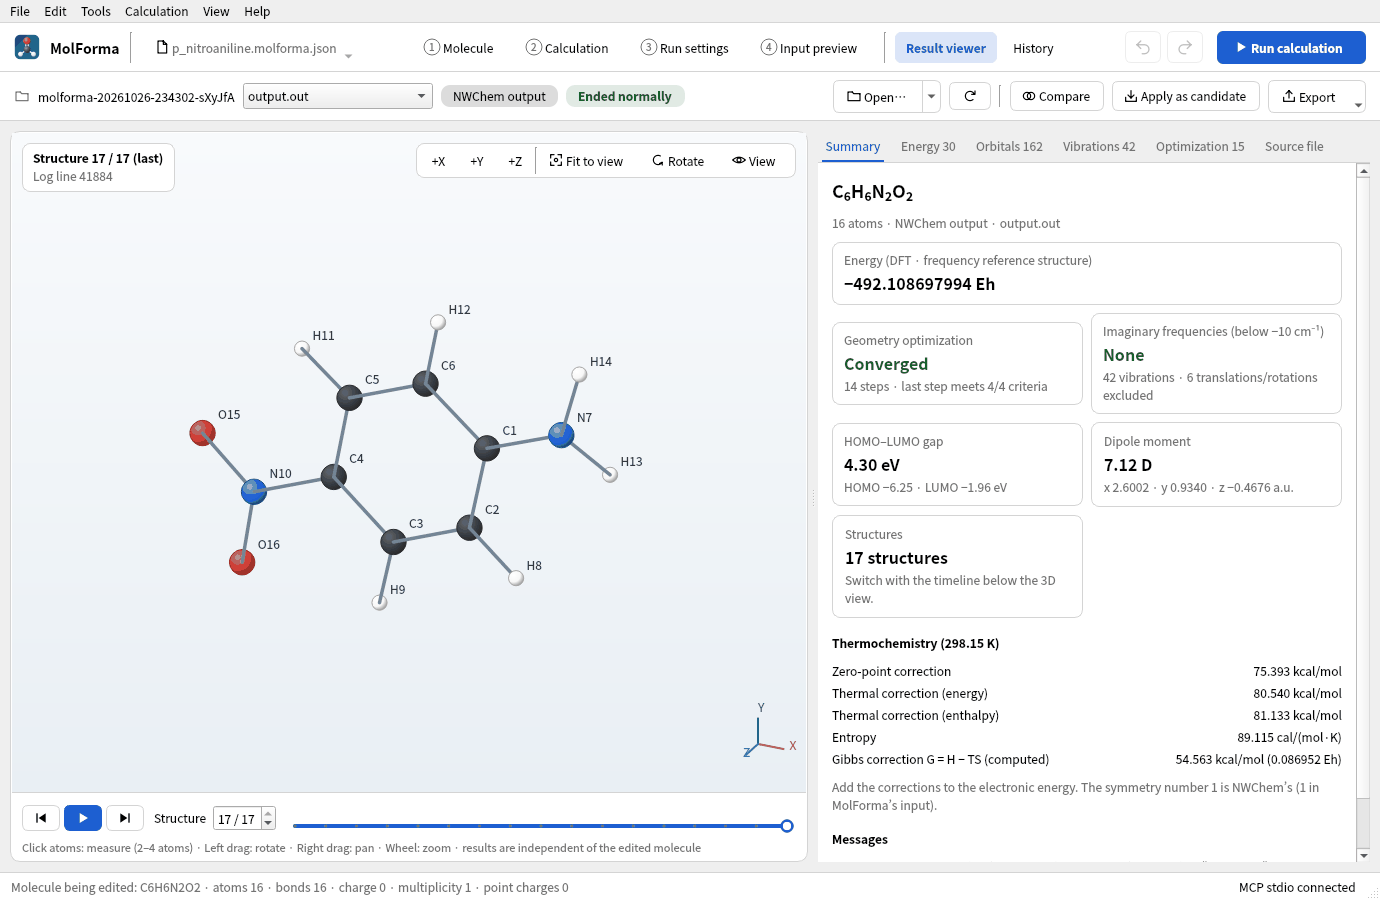This screenshot has width=1380, height=900.
Task: Switch to the Optimization 15 tab
Action: pyautogui.click(x=1200, y=146)
